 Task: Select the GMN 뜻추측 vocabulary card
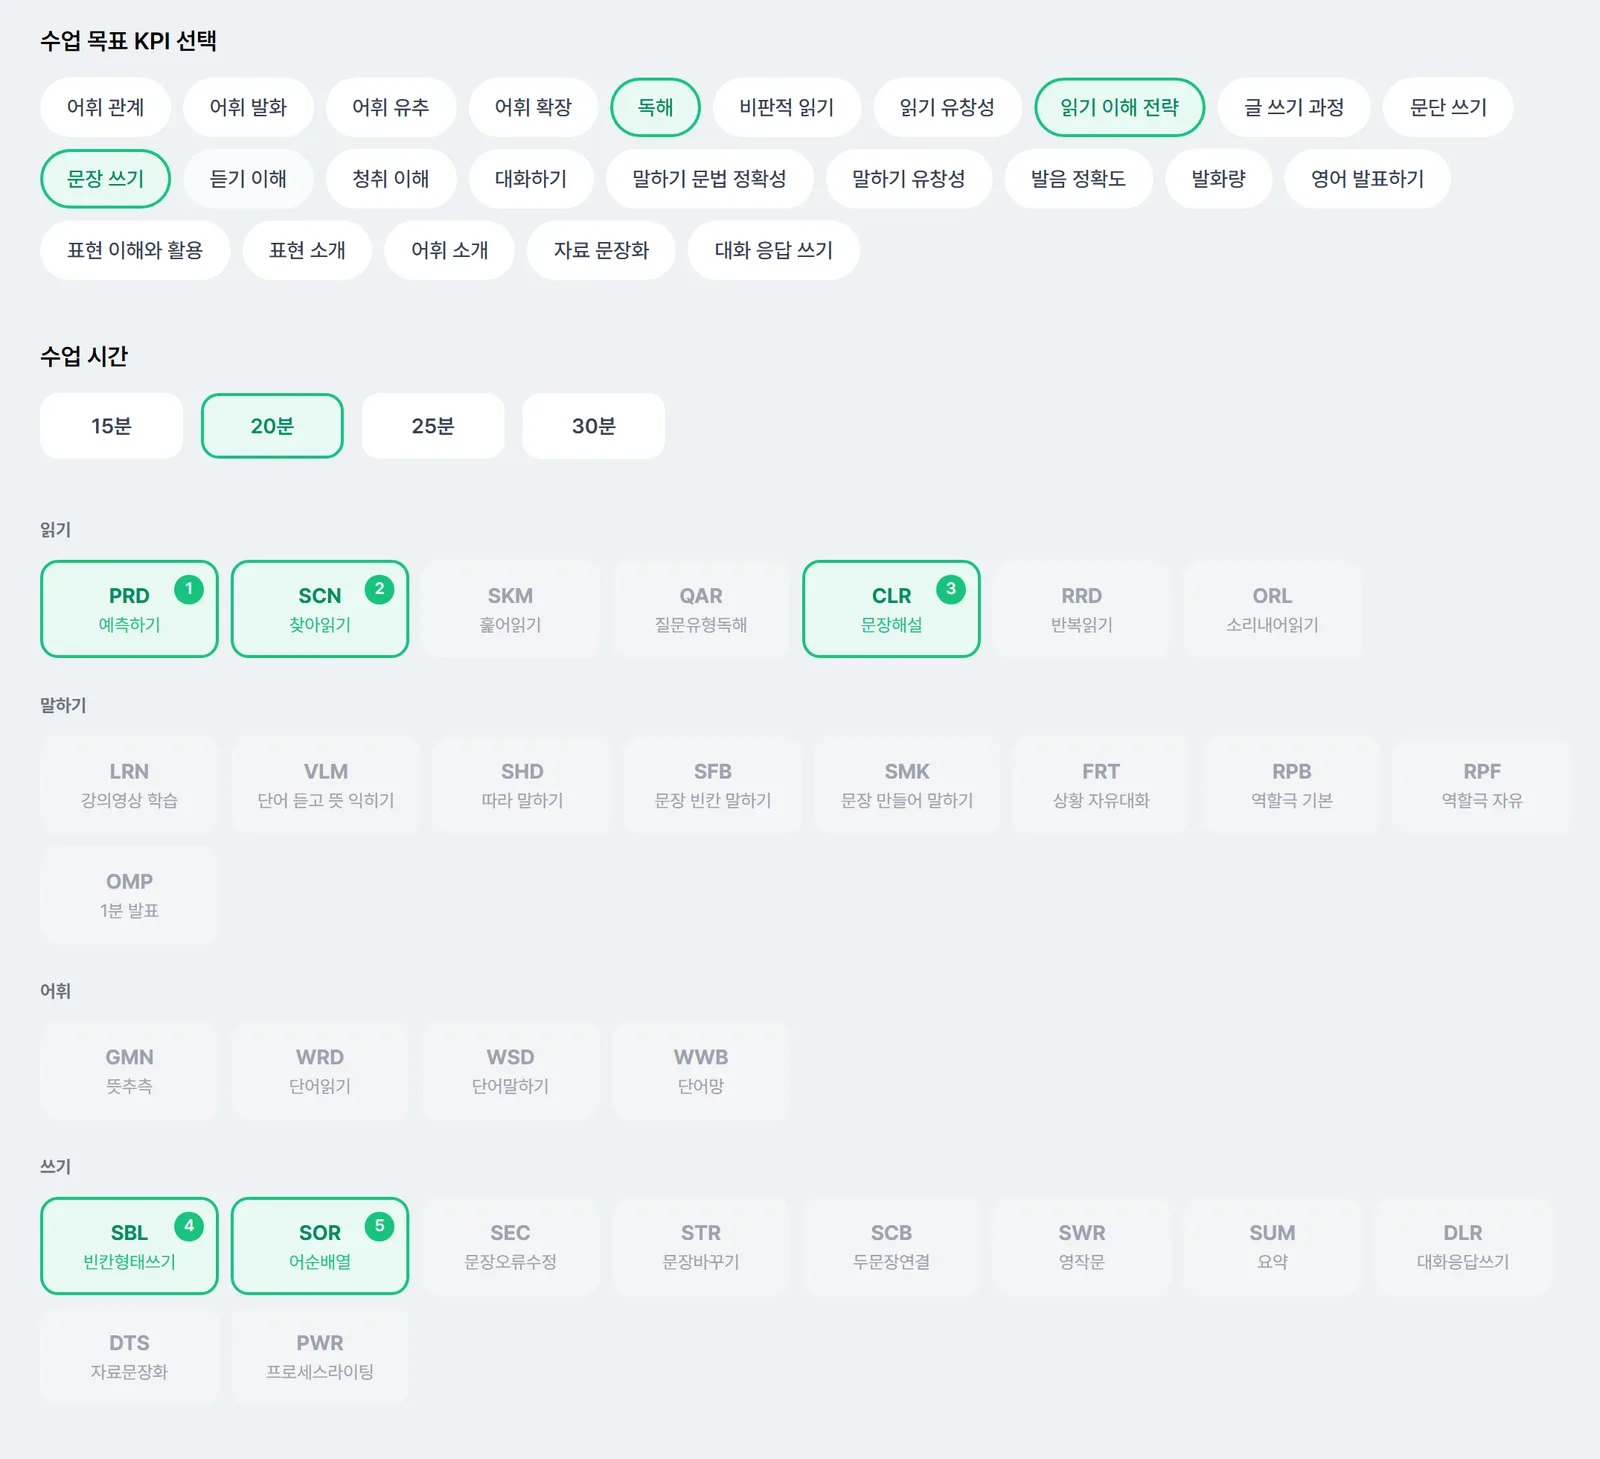(x=129, y=1071)
